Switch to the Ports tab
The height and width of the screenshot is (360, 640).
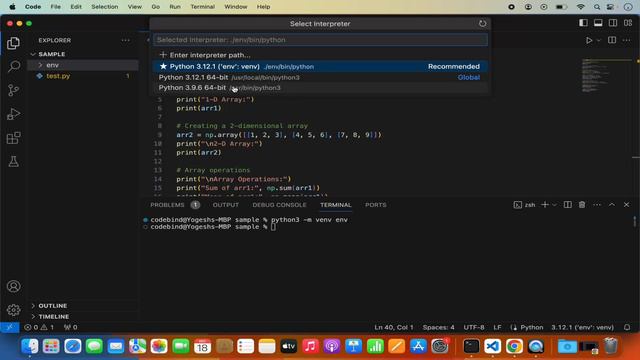point(376,205)
